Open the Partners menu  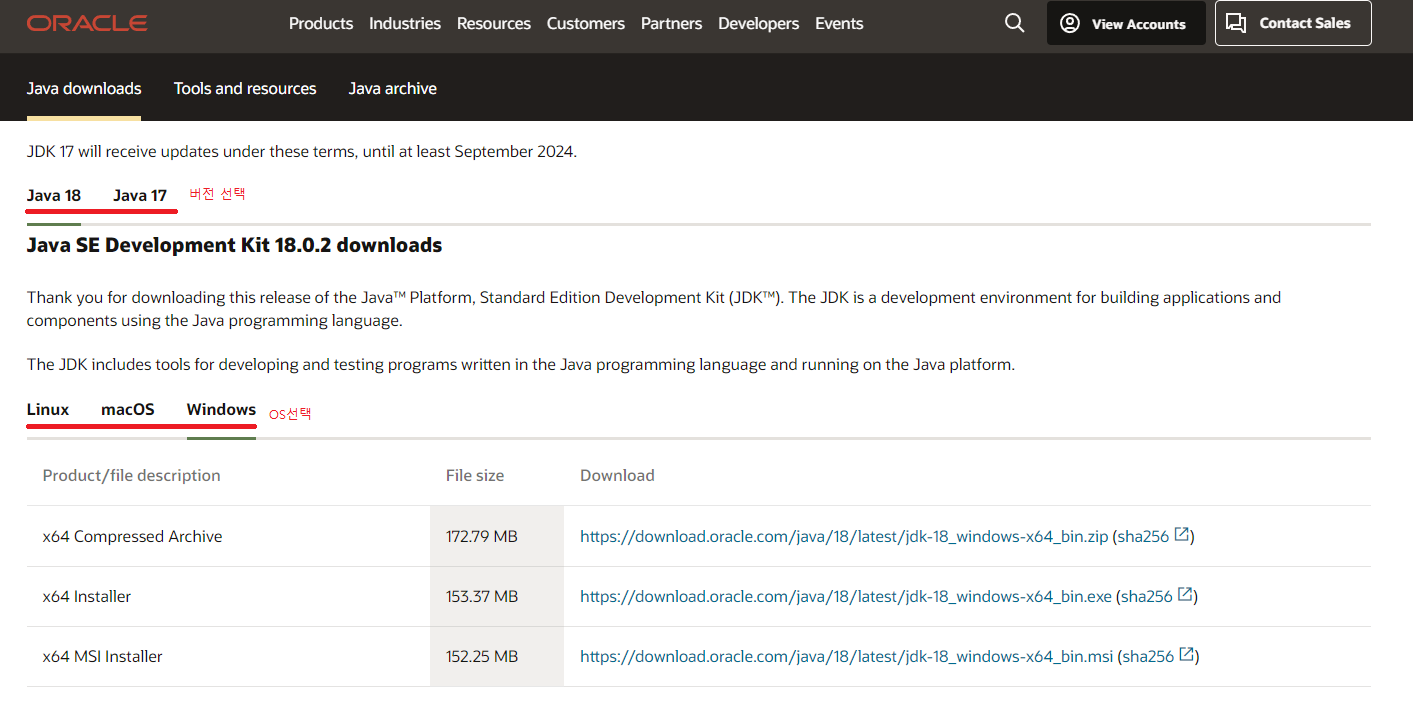pos(672,23)
